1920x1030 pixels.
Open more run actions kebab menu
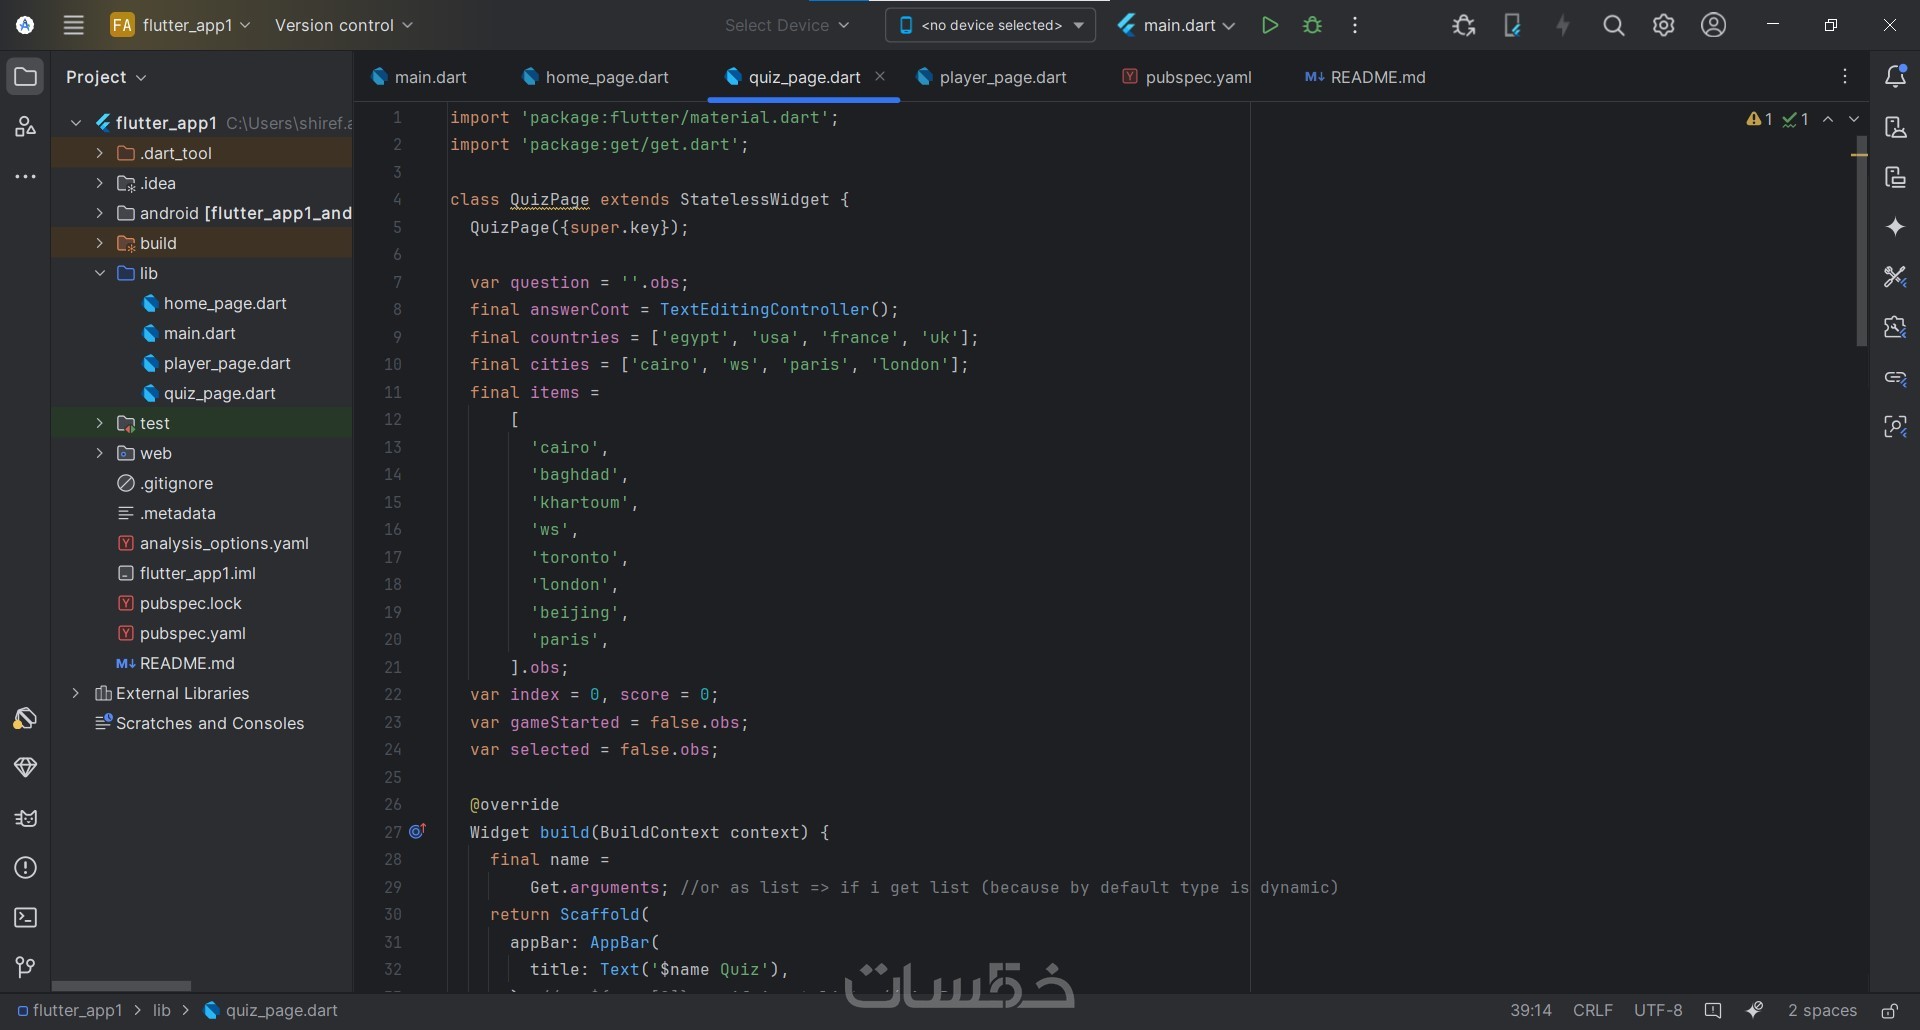pos(1355,25)
